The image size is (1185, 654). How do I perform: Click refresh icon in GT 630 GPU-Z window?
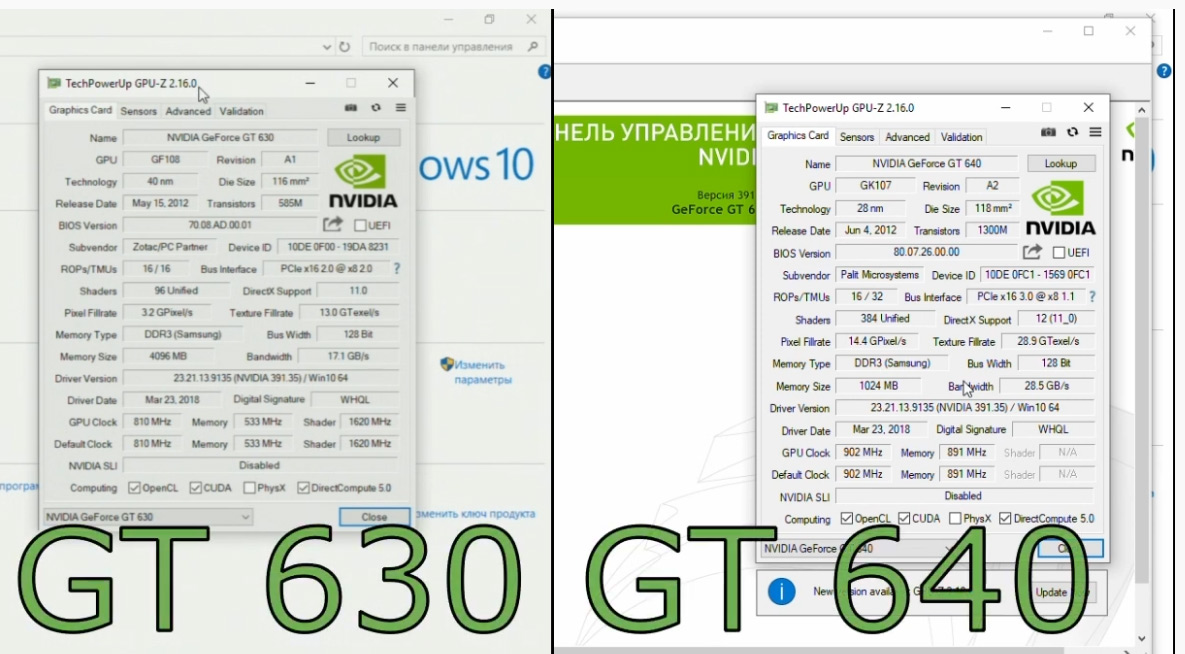click(376, 108)
